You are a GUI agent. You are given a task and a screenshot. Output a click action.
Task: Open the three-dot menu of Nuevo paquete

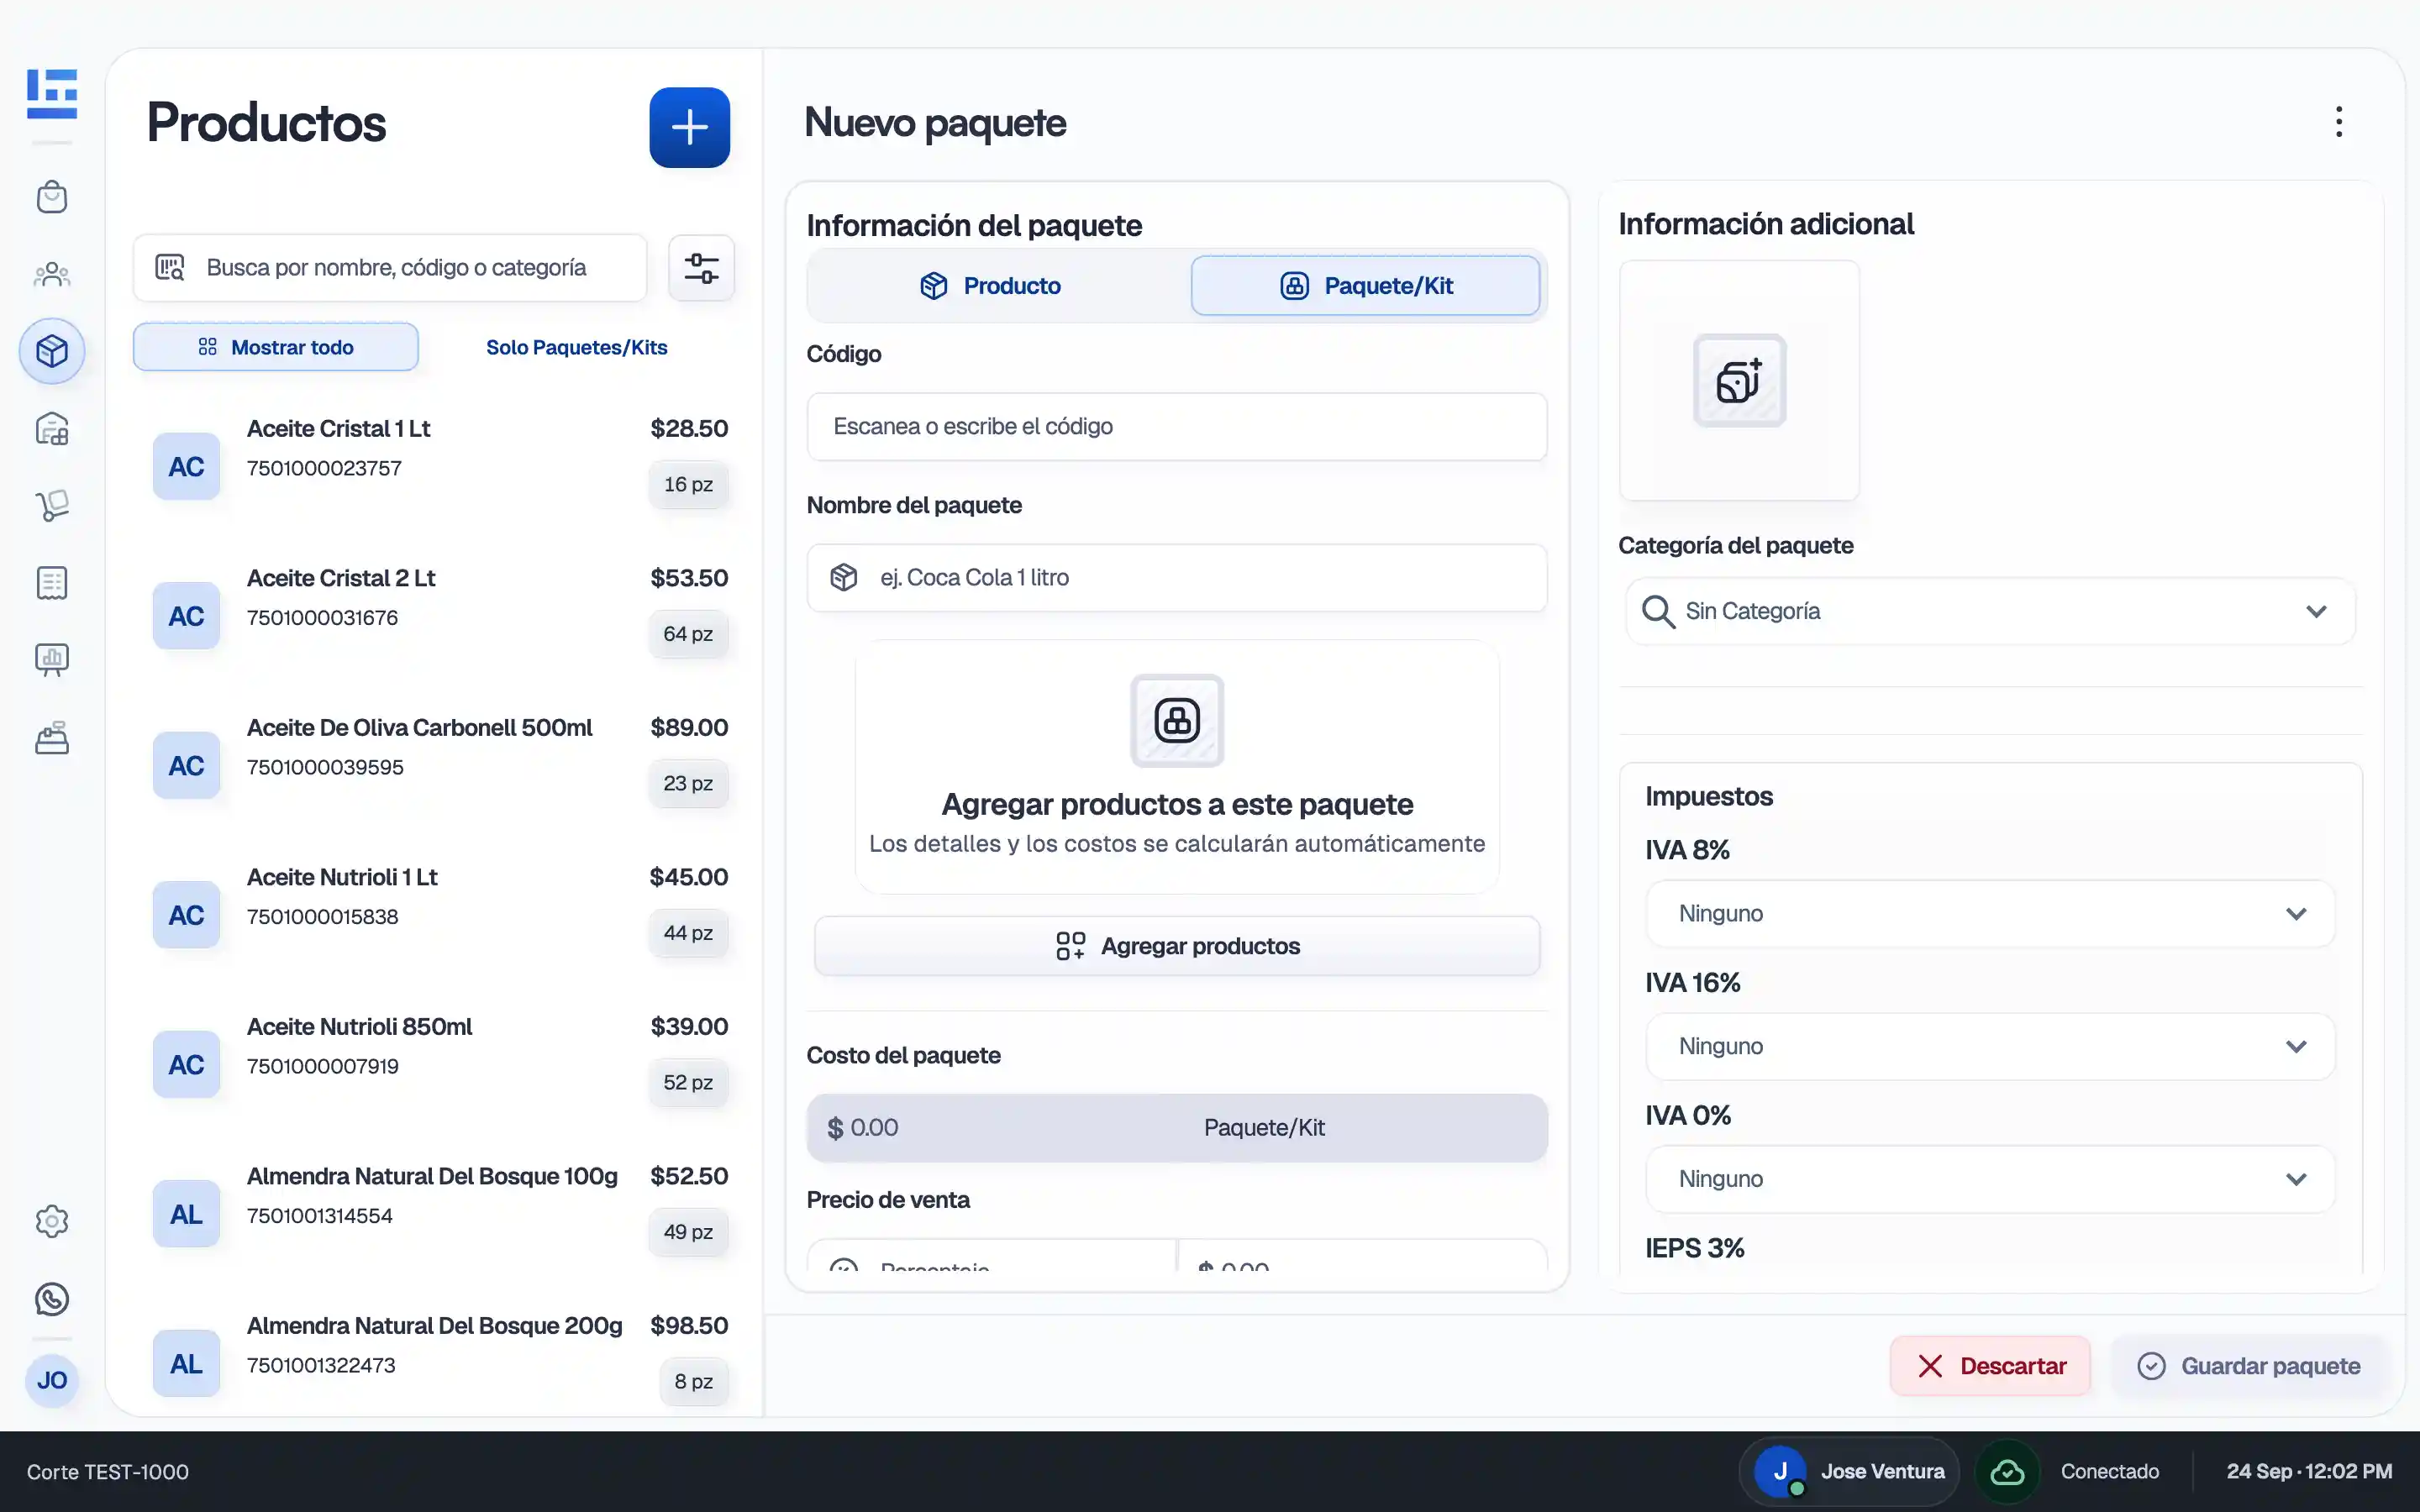[x=2338, y=122]
